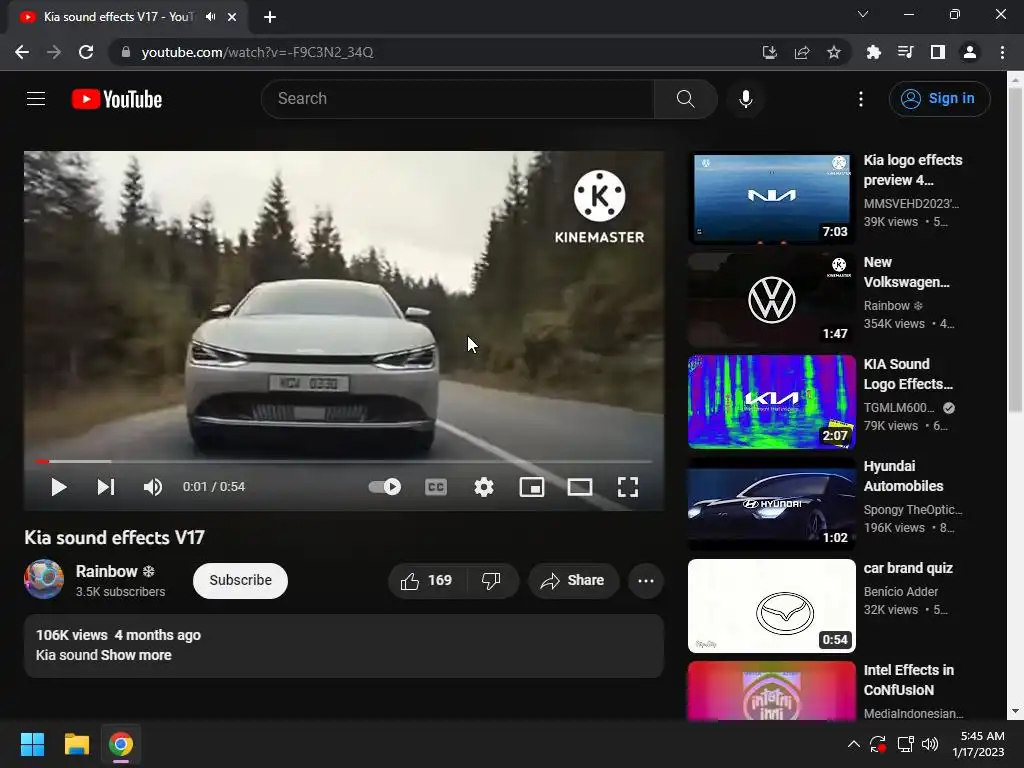Image resolution: width=1024 pixels, height=768 pixels.
Task: Open Intel Effects in CoNfUsIoN title
Action: (x=908, y=680)
